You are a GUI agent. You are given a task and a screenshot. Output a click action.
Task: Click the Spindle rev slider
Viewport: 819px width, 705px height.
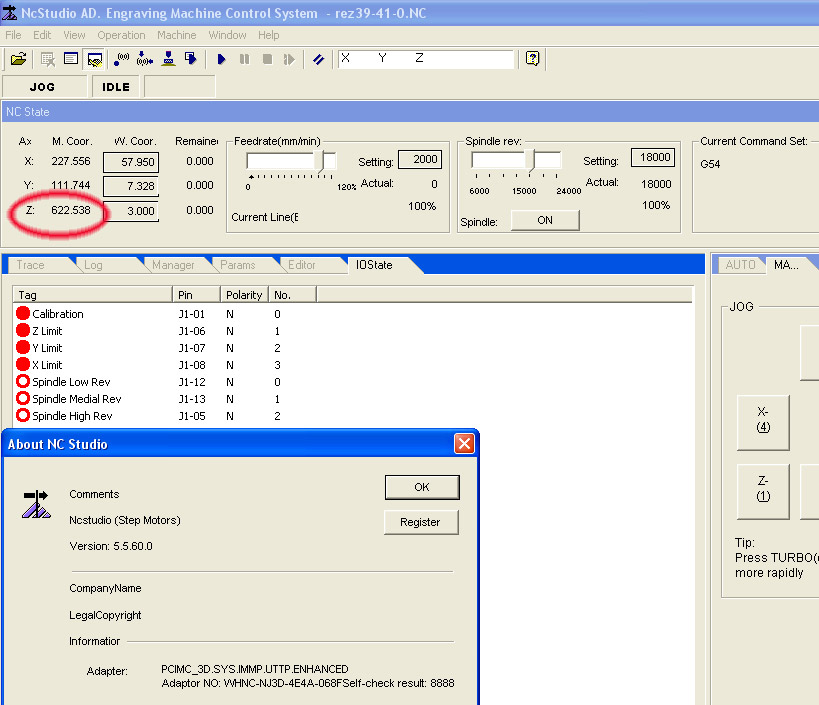point(533,161)
